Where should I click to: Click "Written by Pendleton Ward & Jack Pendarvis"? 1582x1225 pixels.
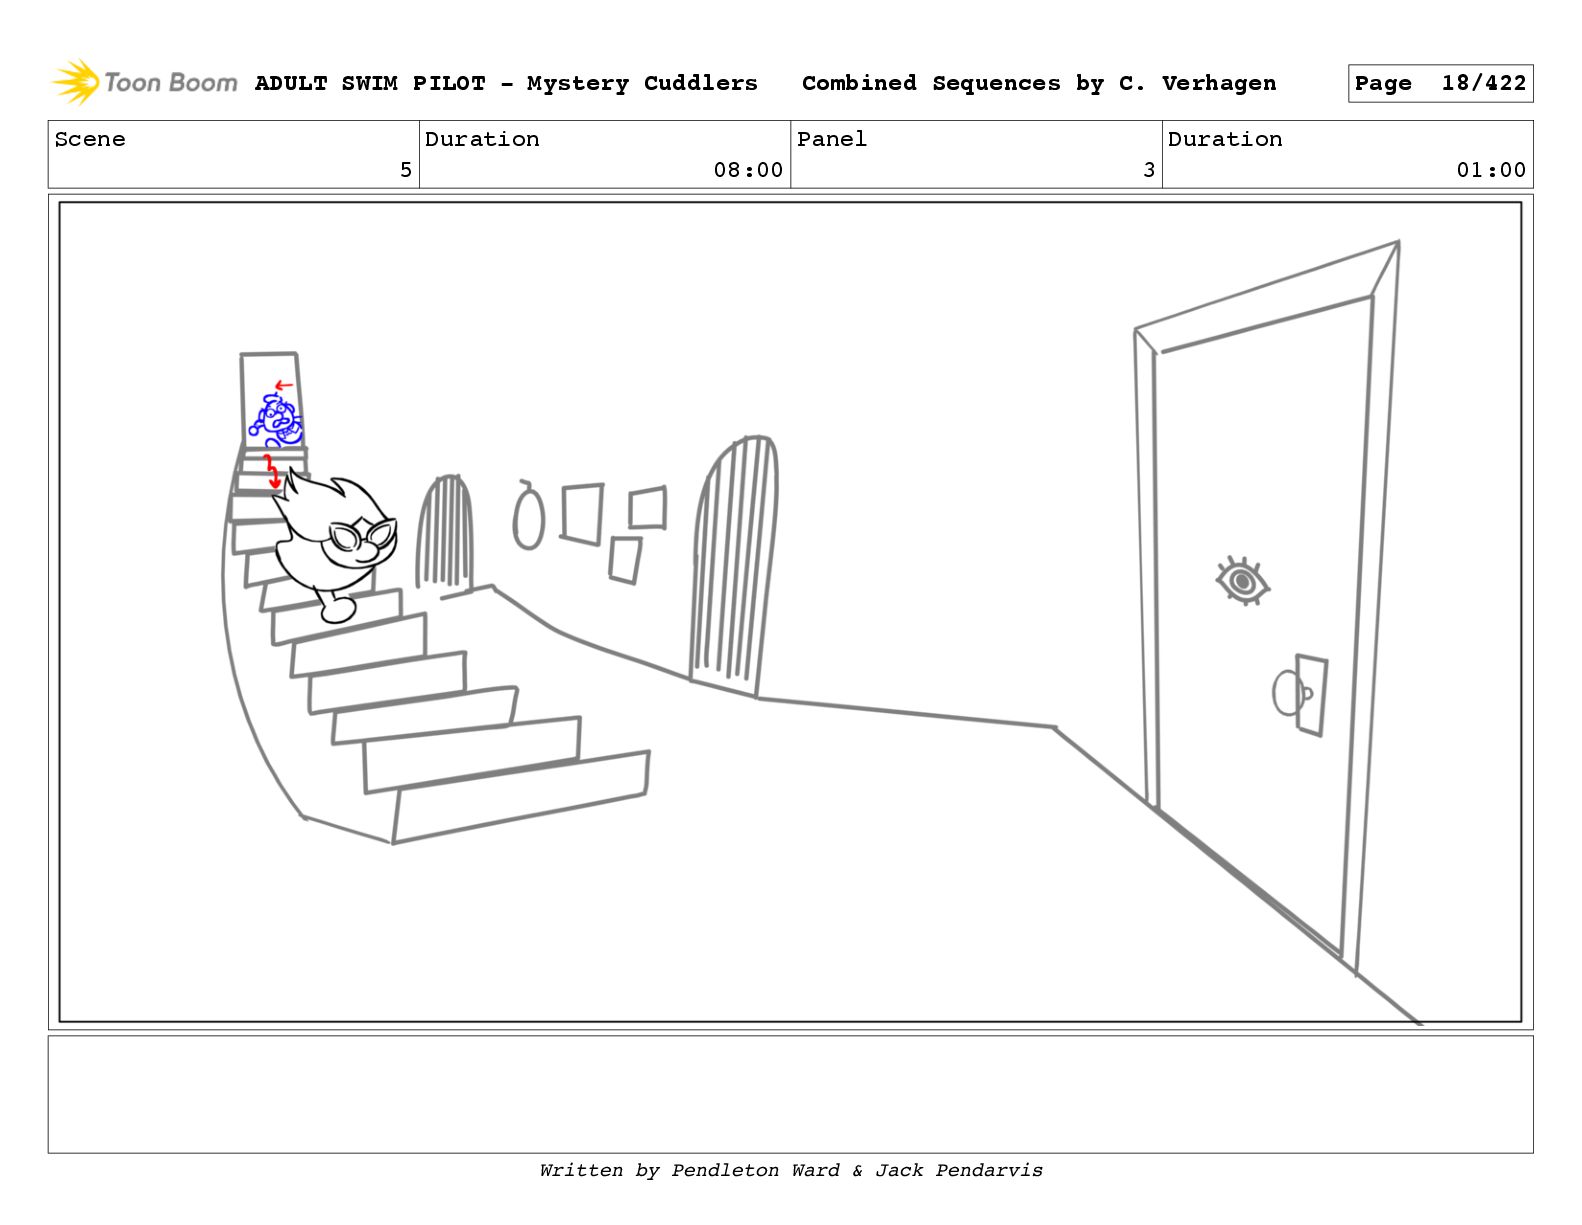791,1170
